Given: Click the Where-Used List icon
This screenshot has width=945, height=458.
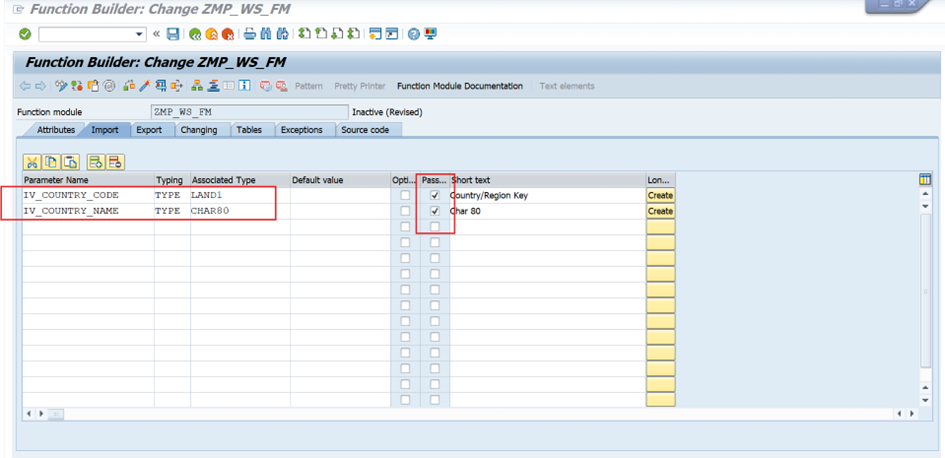Looking at the screenshot, I should coord(177,86).
